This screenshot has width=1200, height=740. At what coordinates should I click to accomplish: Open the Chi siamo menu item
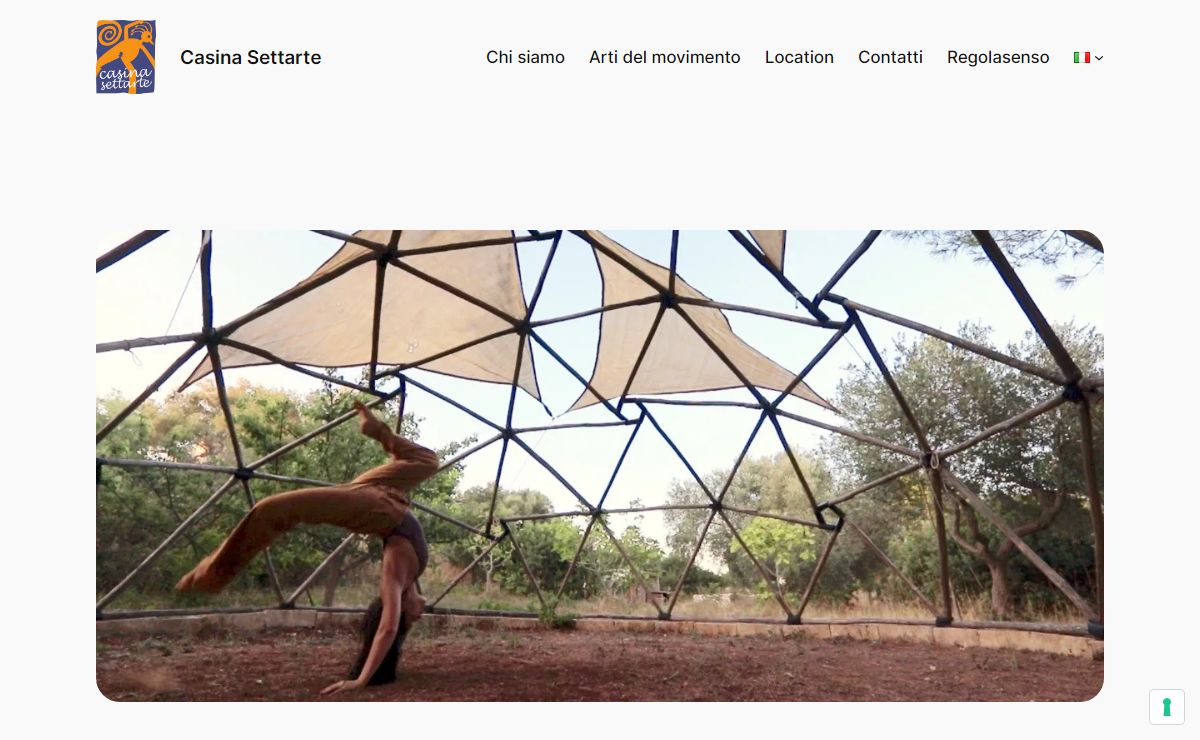pyautogui.click(x=525, y=57)
